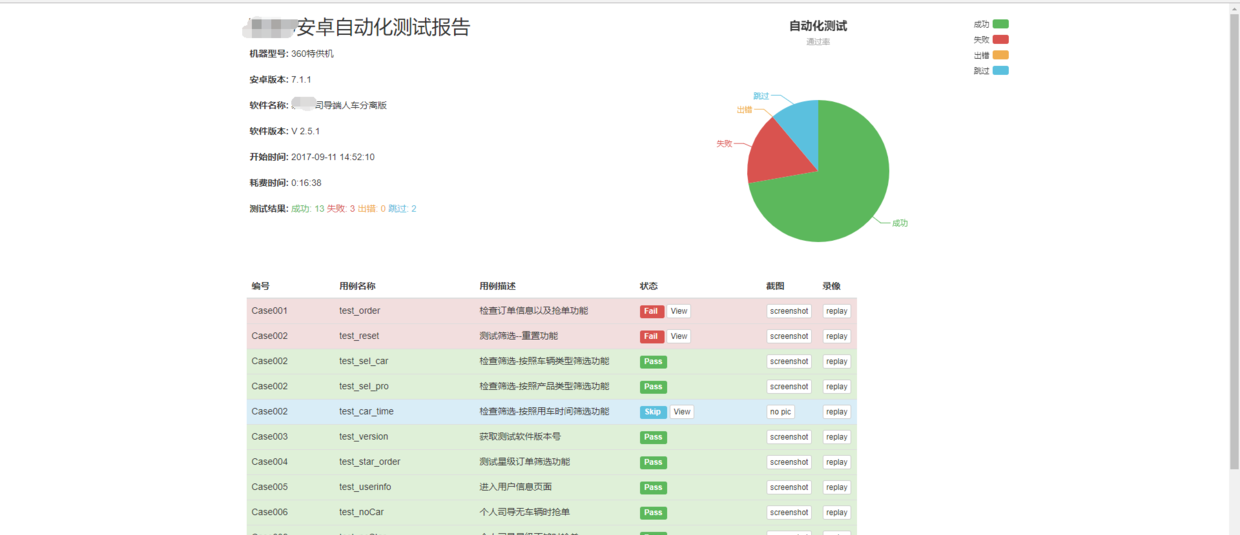1240x535 pixels.
Task: Play replay for test_sel_pro
Action: (837, 386)
